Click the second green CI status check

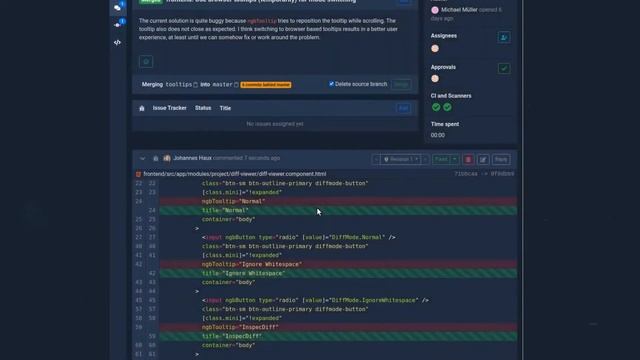[x=447, y=107]
